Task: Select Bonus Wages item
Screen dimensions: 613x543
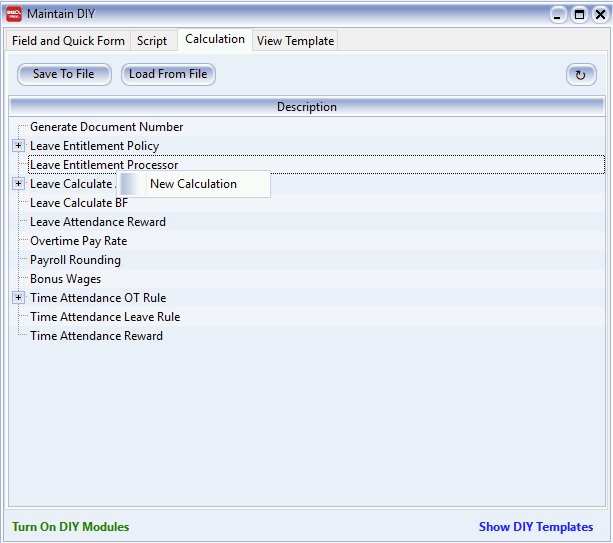Action: click(x=65, y=279)
